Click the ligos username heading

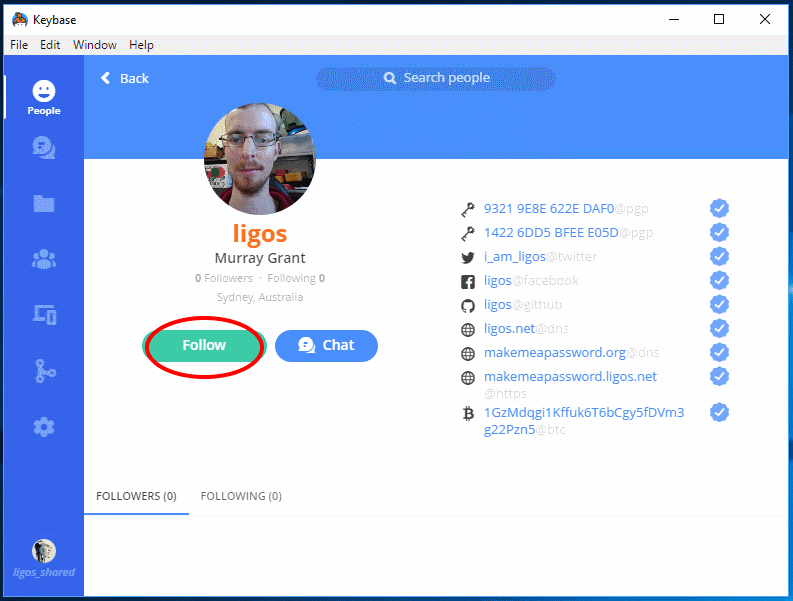click(260, 234)
